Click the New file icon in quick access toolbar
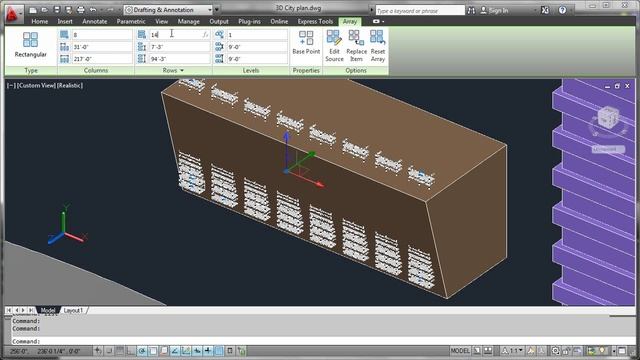 coord(33,10)
